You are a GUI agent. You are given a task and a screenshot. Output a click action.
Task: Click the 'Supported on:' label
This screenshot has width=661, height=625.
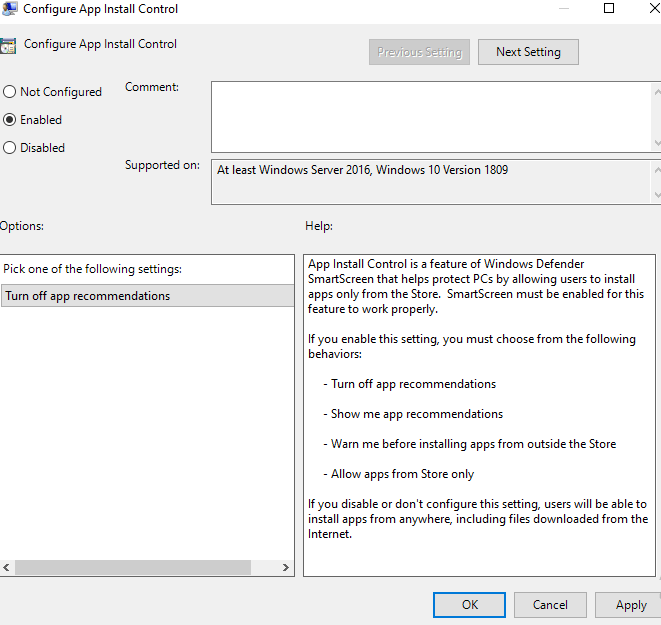click(162, 165)
